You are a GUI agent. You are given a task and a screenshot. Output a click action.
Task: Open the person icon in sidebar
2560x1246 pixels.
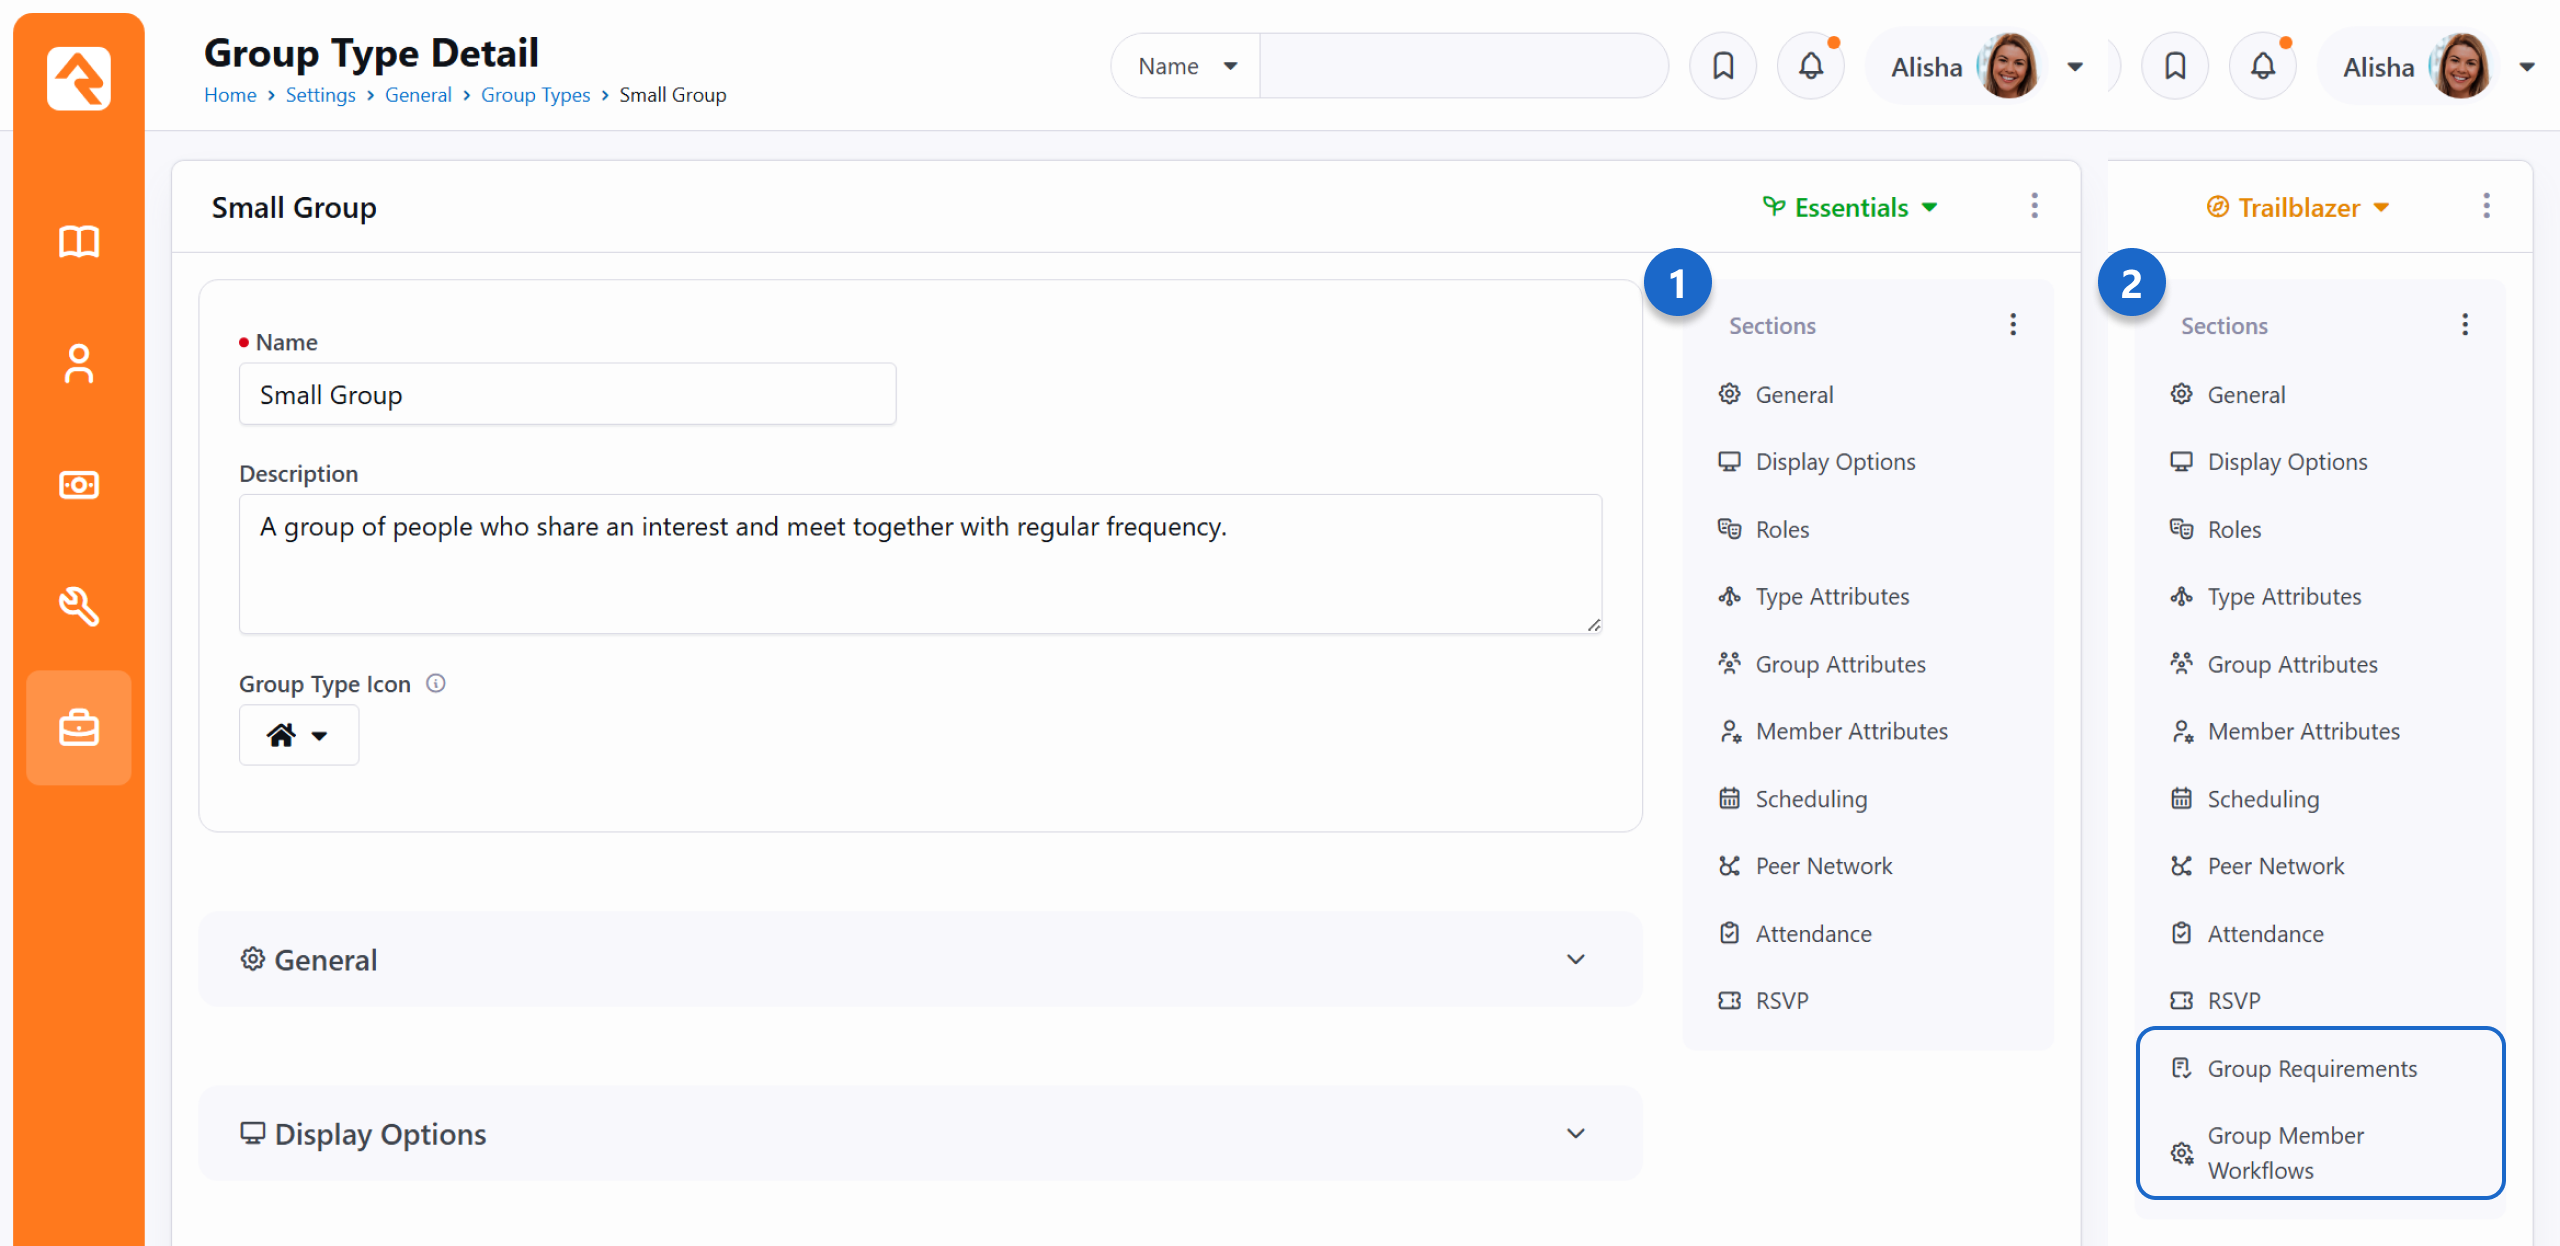(79, 364)
